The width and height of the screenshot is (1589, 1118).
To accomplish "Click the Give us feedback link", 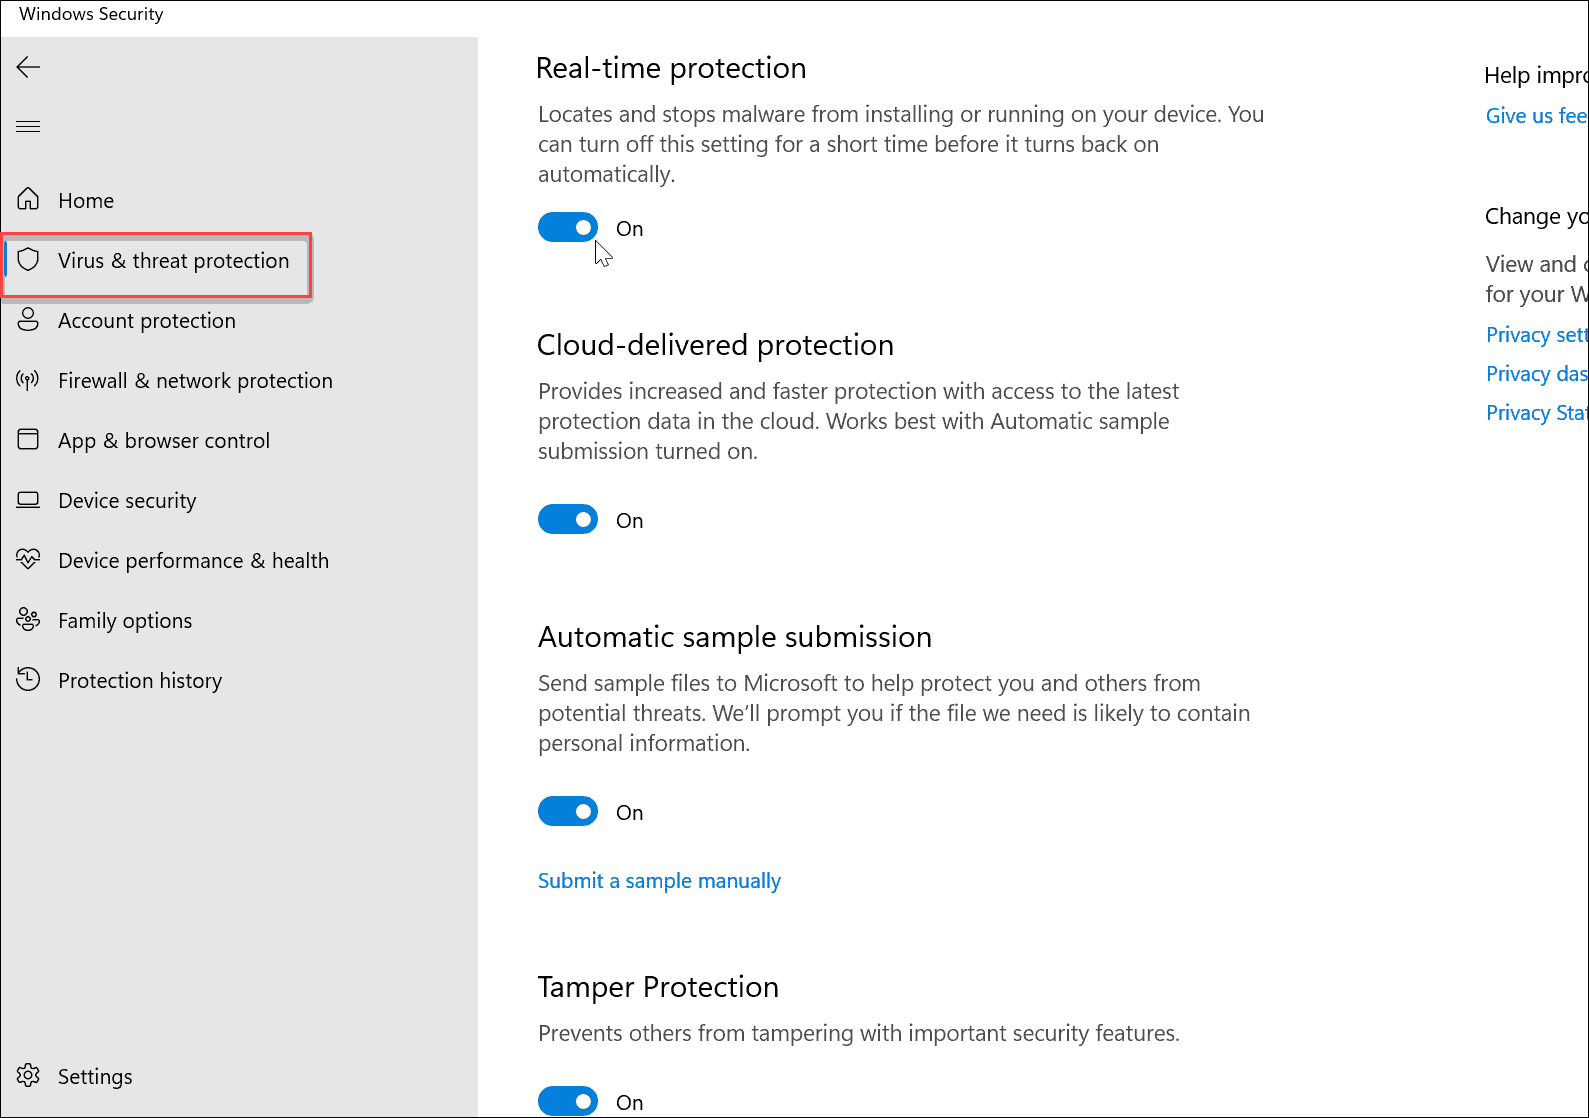I will point(1536,115).
